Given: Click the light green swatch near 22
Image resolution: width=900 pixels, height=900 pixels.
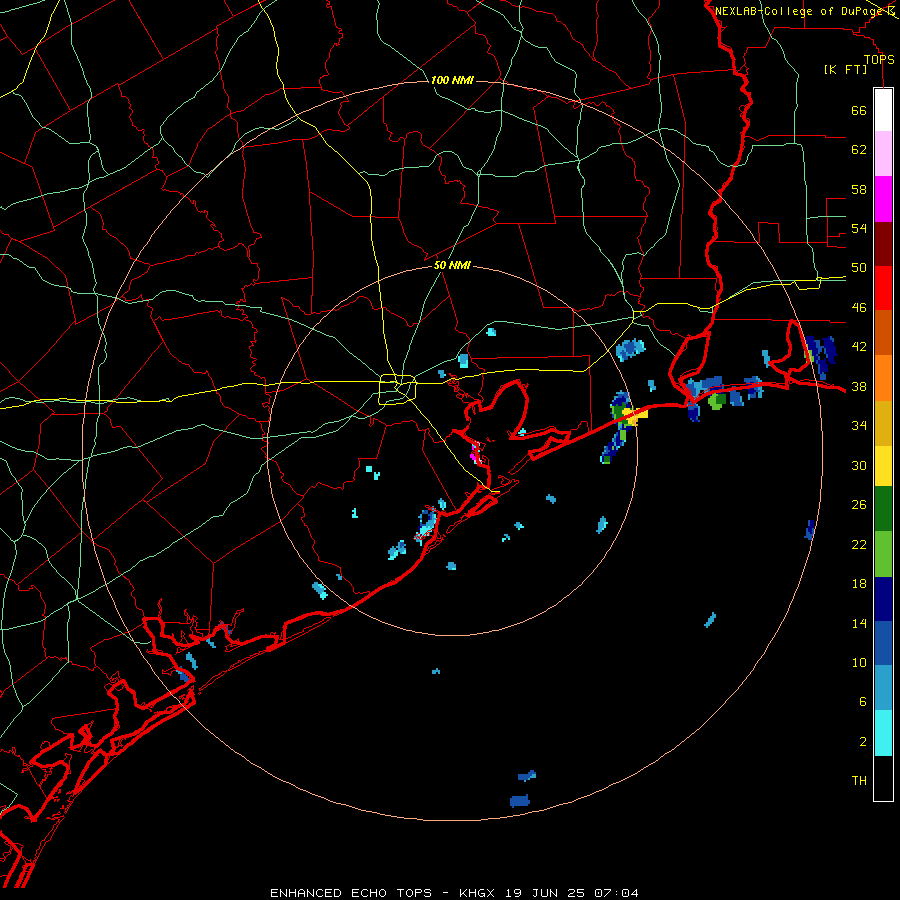Looking at the screenshot, I should 883,553.
